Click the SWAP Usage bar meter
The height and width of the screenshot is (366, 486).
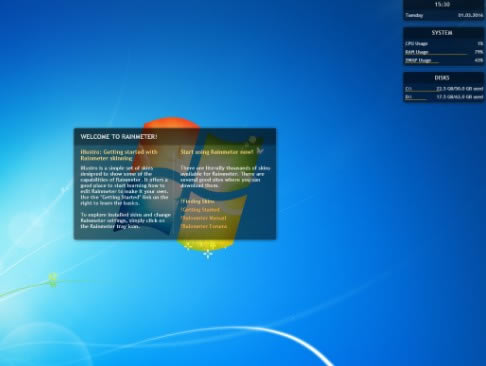(422, 63)
